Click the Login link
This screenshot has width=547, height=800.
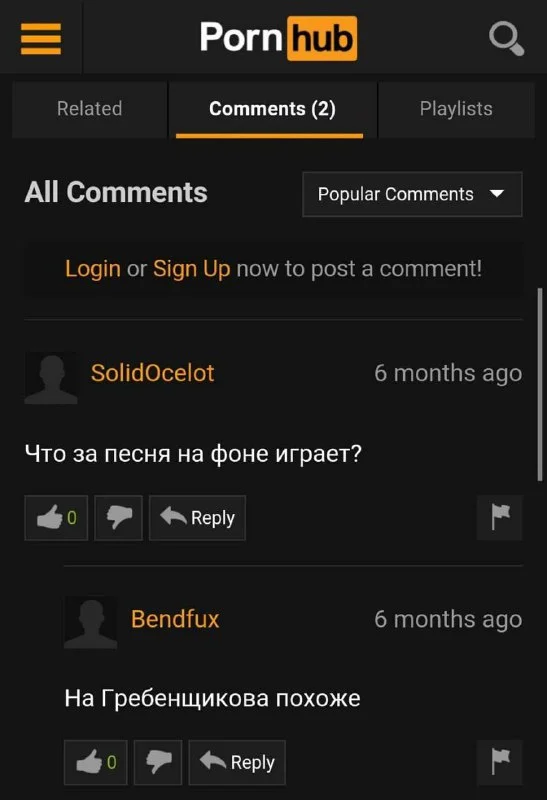pyautogui.click(x=93, y=269)
